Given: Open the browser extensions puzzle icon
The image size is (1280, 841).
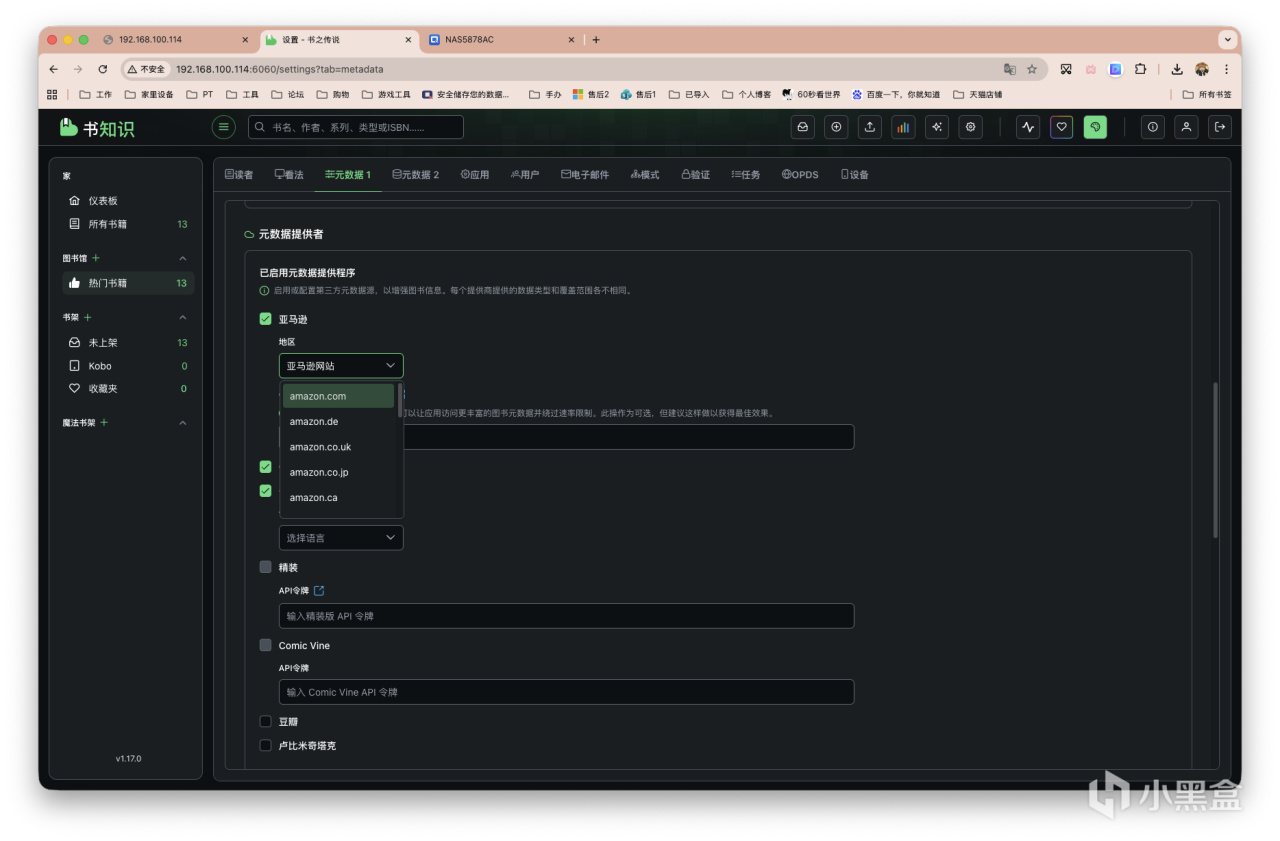Looking at the screenshot, I should [1140, 69].
